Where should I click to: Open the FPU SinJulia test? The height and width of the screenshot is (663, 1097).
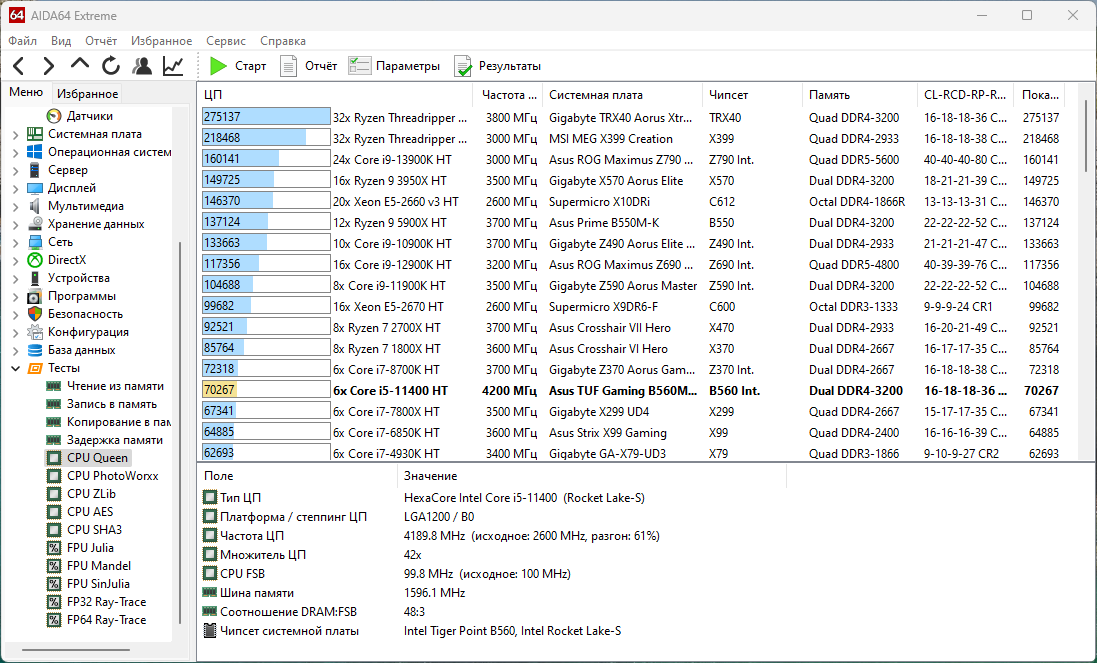98,584
